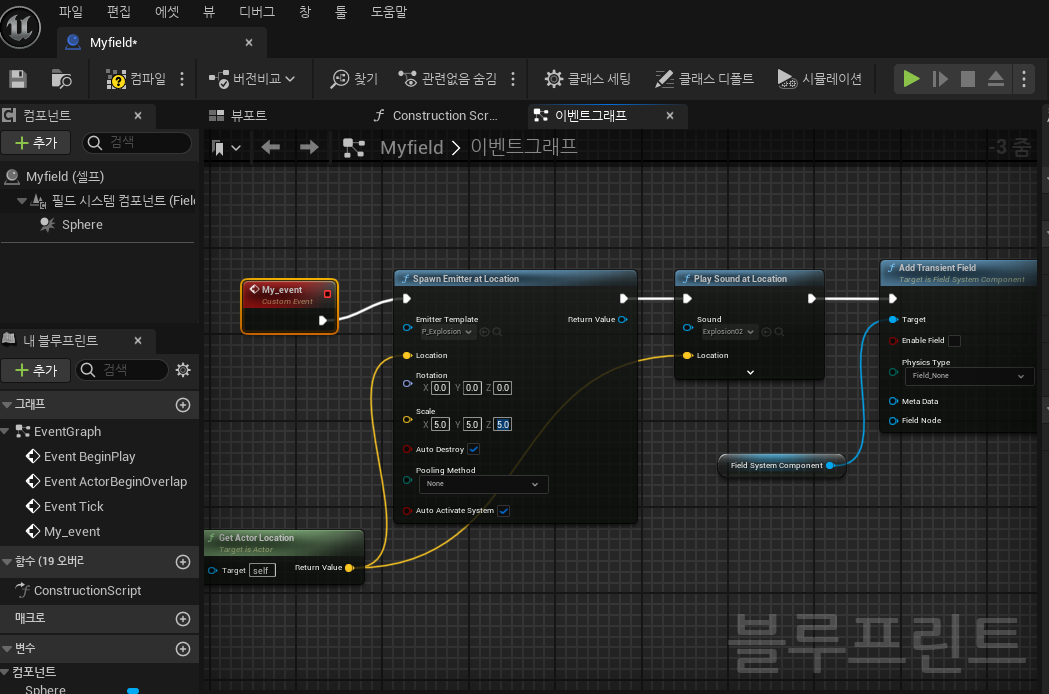This screenshot has height=694, width=1049.
Task: Navigate forward with the right arrow
Action: coord(309,147)
